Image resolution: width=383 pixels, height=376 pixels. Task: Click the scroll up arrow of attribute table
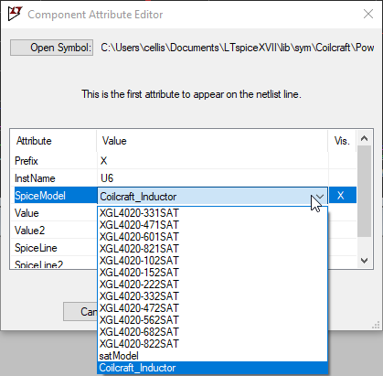(365, 138)
